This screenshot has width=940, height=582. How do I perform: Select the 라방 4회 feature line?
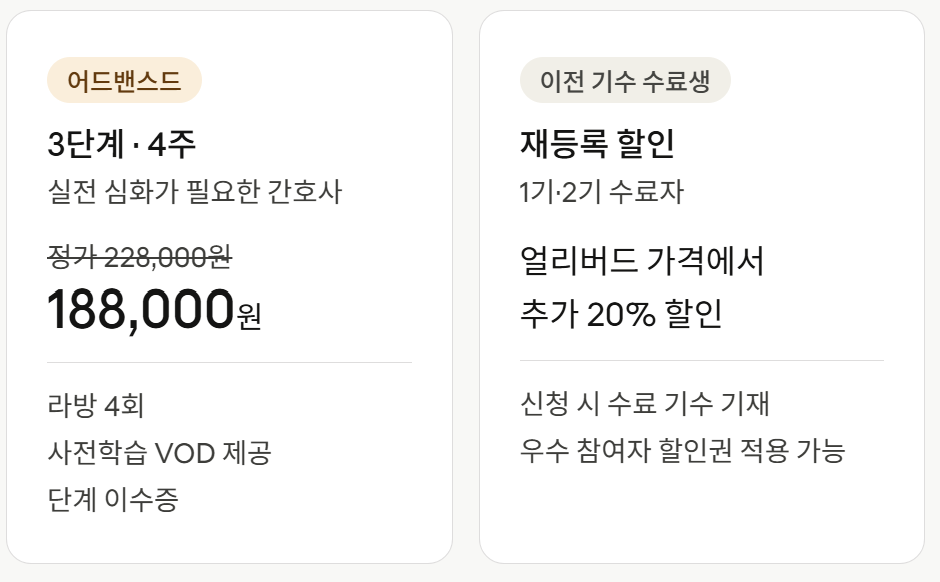pyautogui.click(x=96, y=406)
